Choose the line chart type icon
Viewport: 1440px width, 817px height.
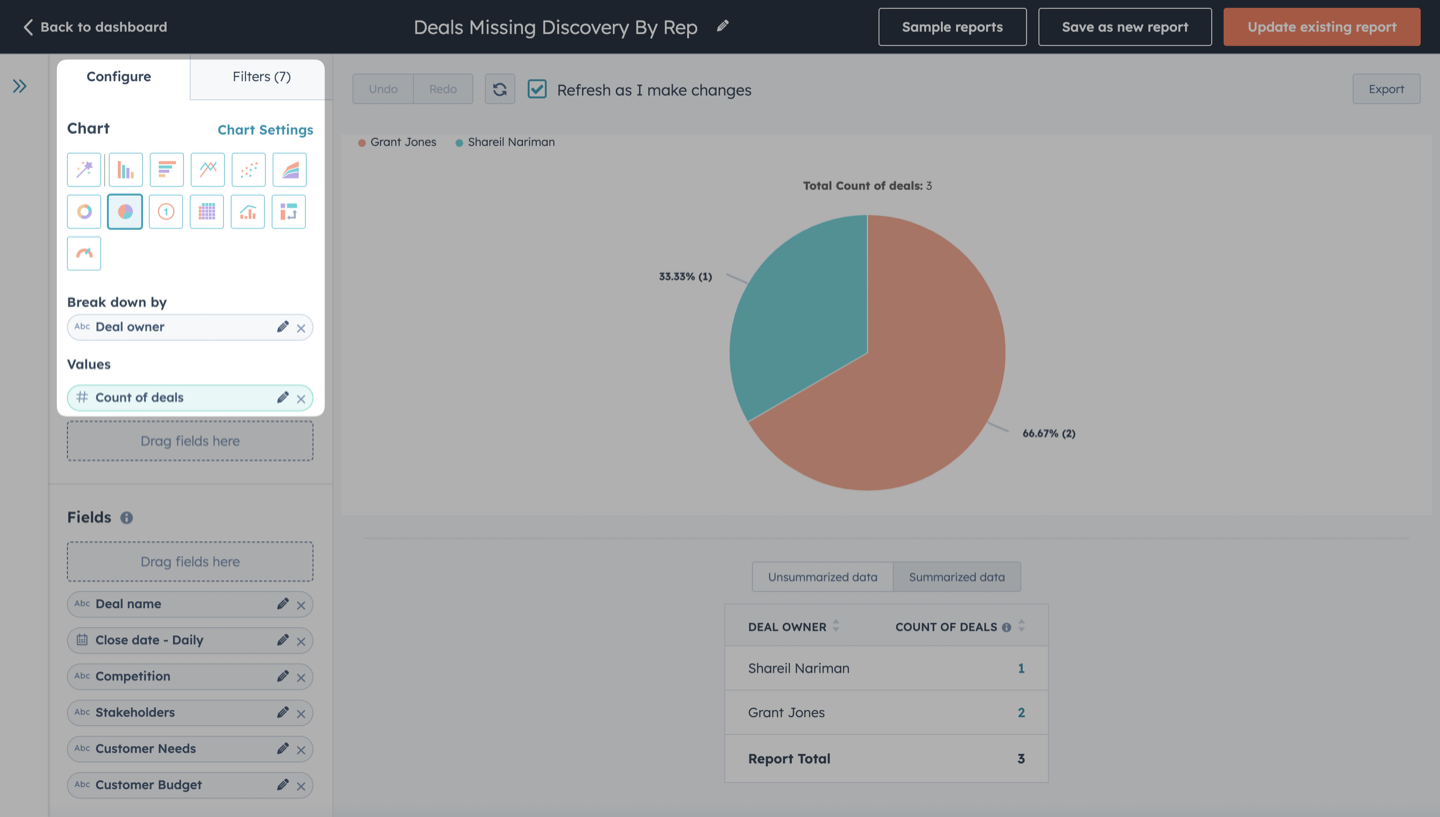click(207, 170)
